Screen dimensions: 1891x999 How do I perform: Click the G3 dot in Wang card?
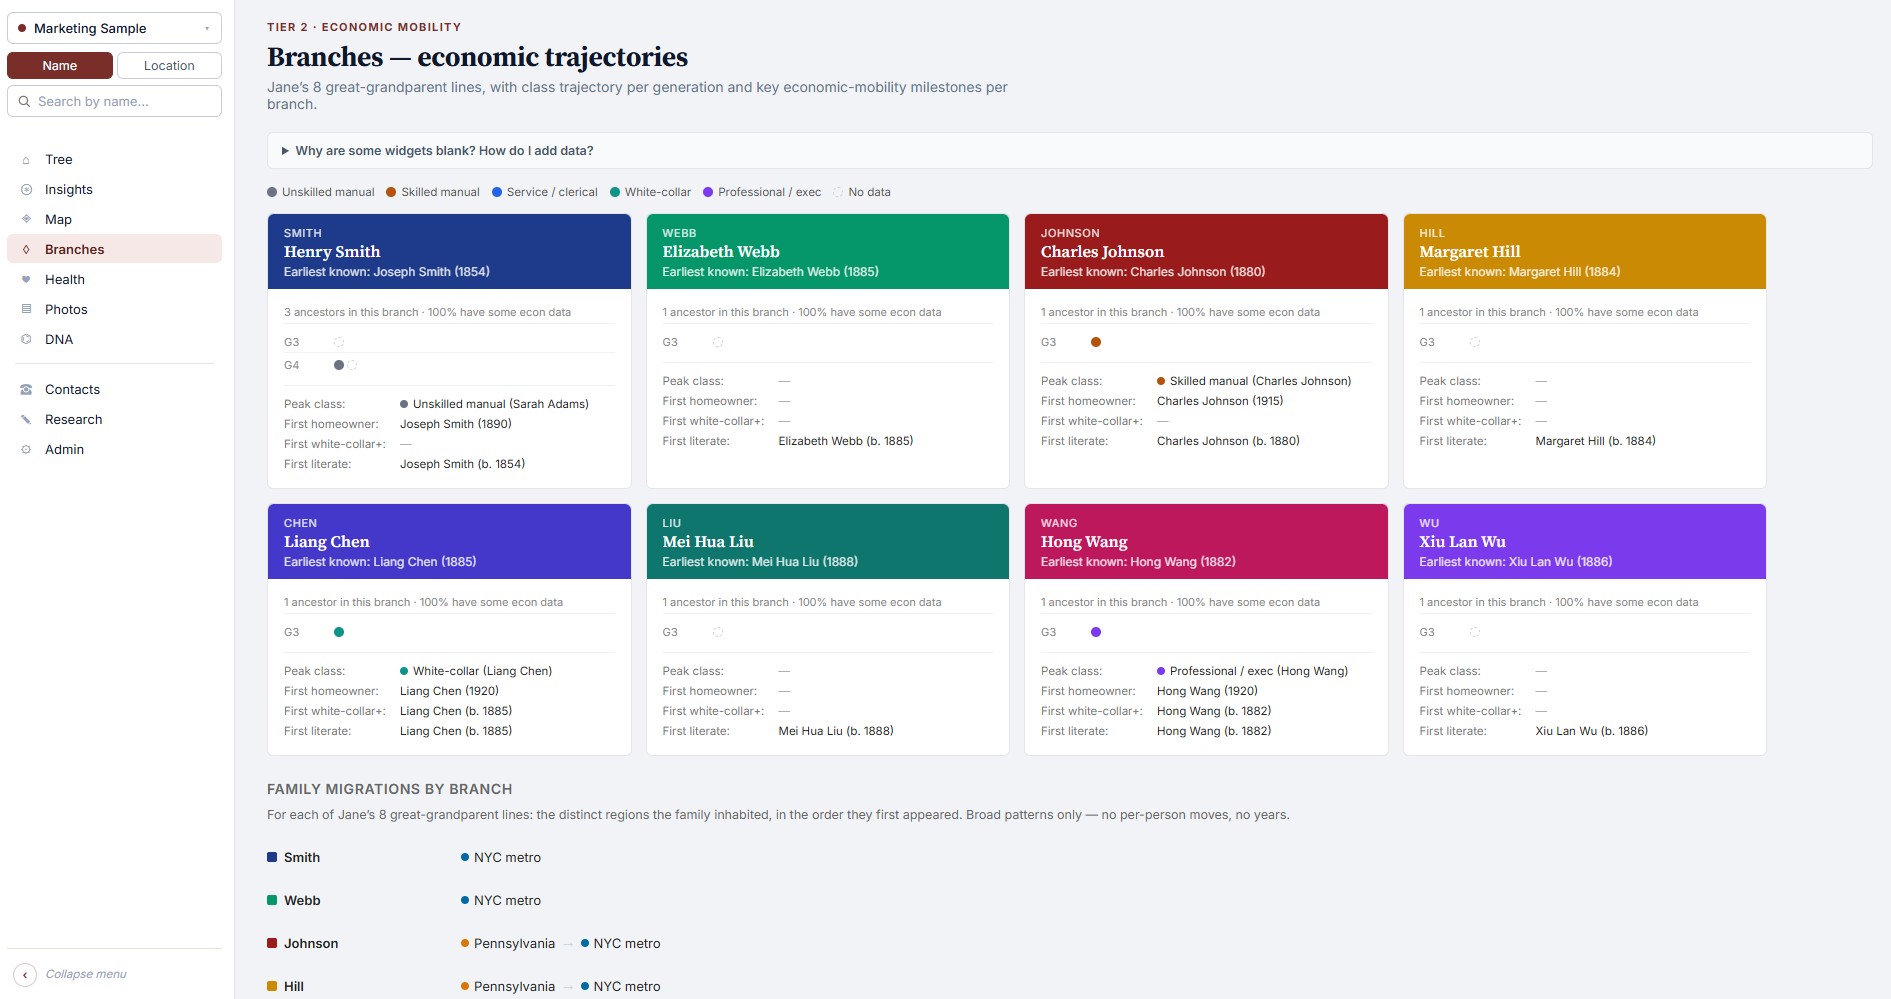[x=1096, y=632]
